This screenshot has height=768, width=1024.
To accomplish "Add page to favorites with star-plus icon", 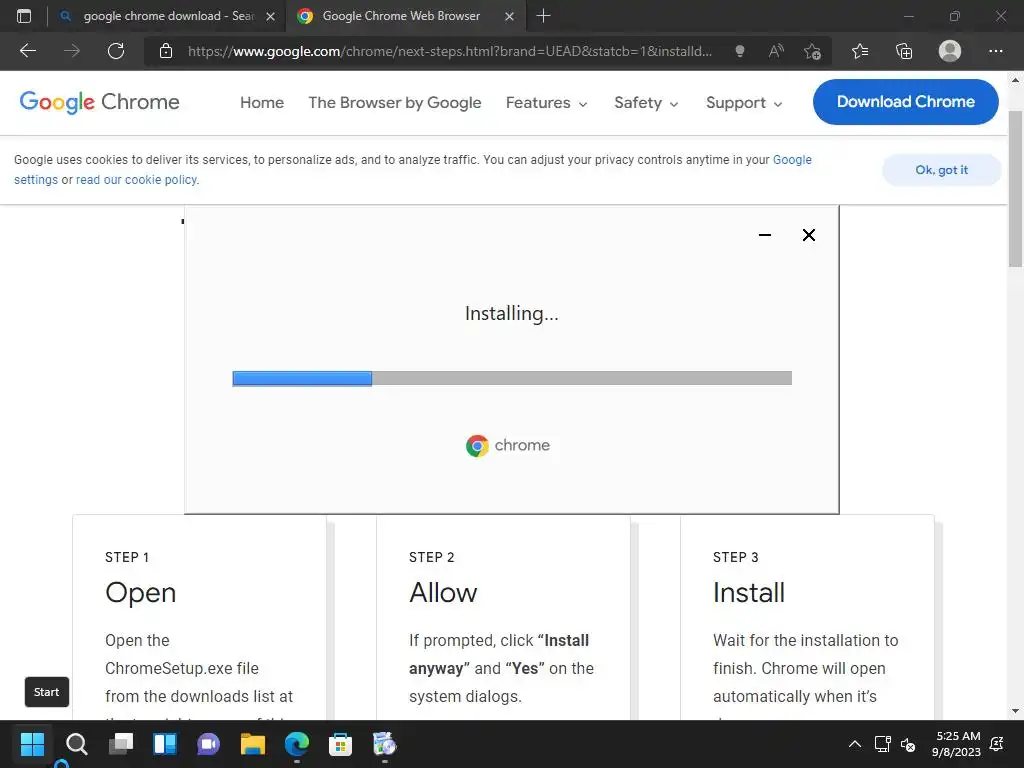I will [x=812, y=51].
